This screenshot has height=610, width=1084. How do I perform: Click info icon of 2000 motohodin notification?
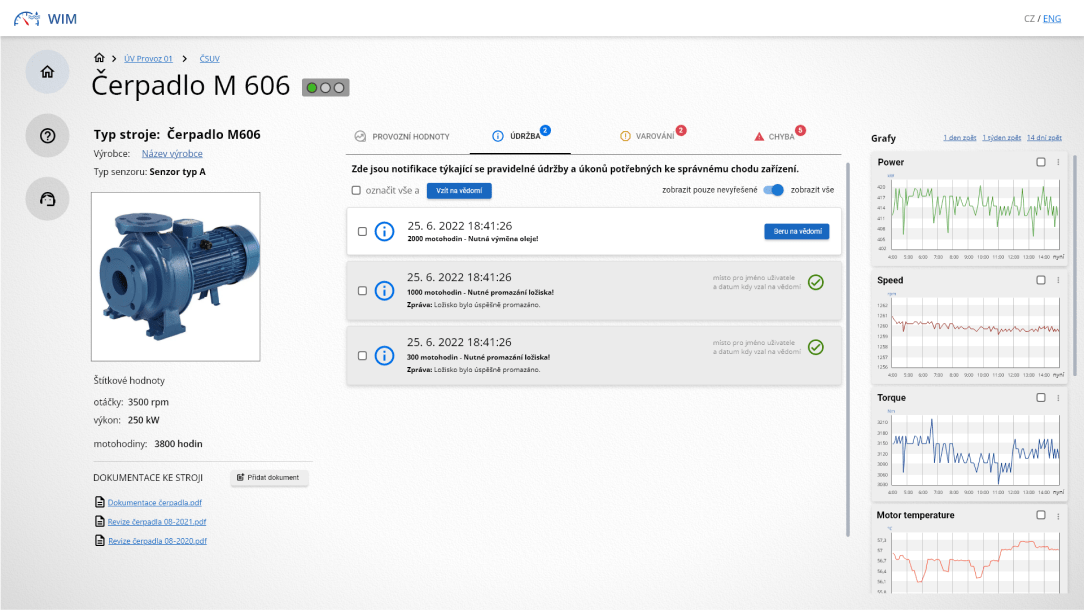pyautogui.click(x=384, y=232)
